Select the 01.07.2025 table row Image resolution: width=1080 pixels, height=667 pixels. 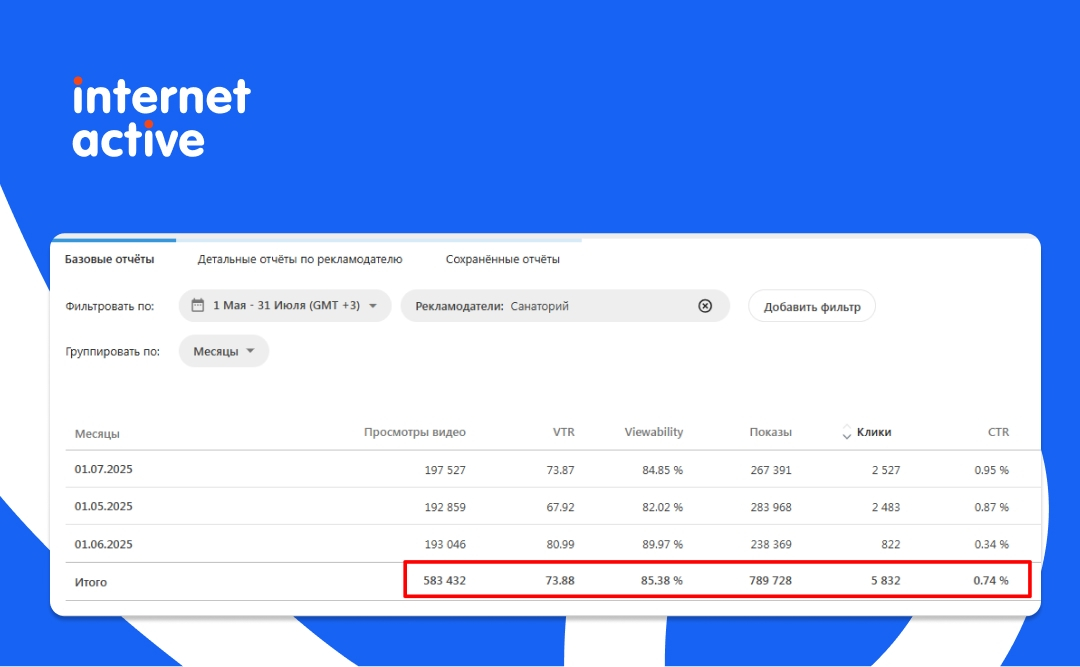[553, 469]
